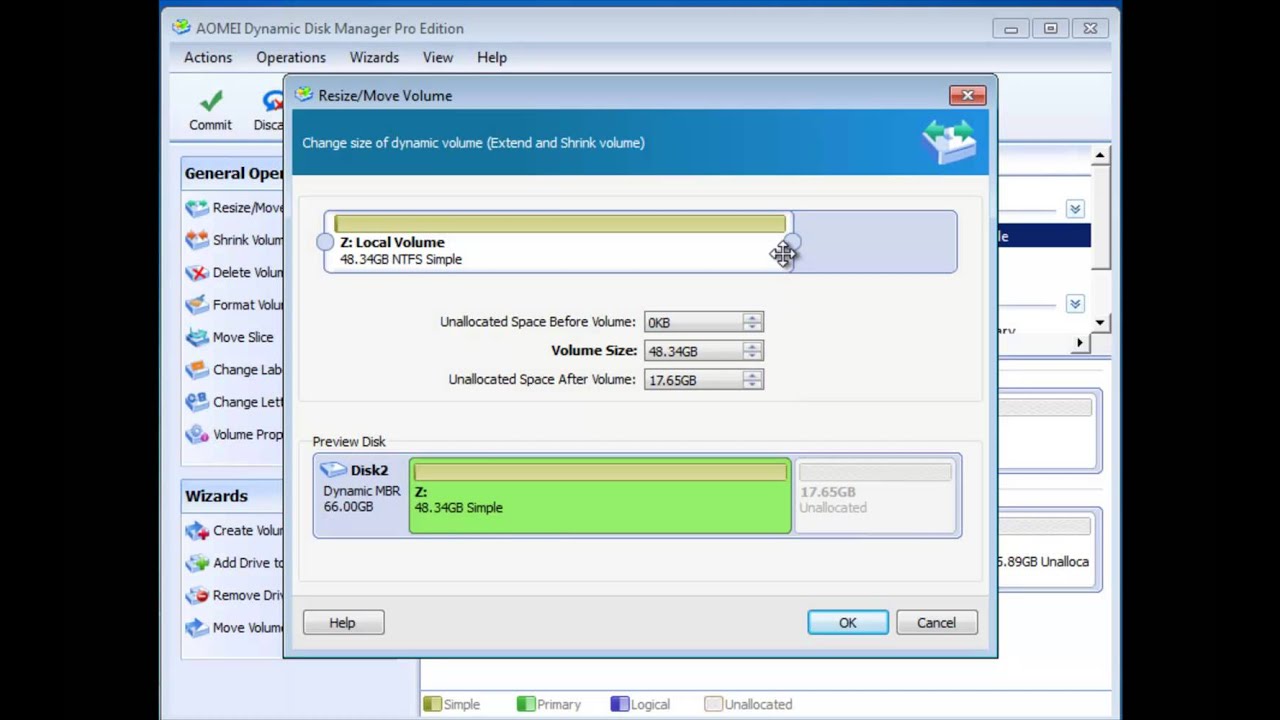
Task: Open Move Volume wizard icon
Action: [197, 628]
